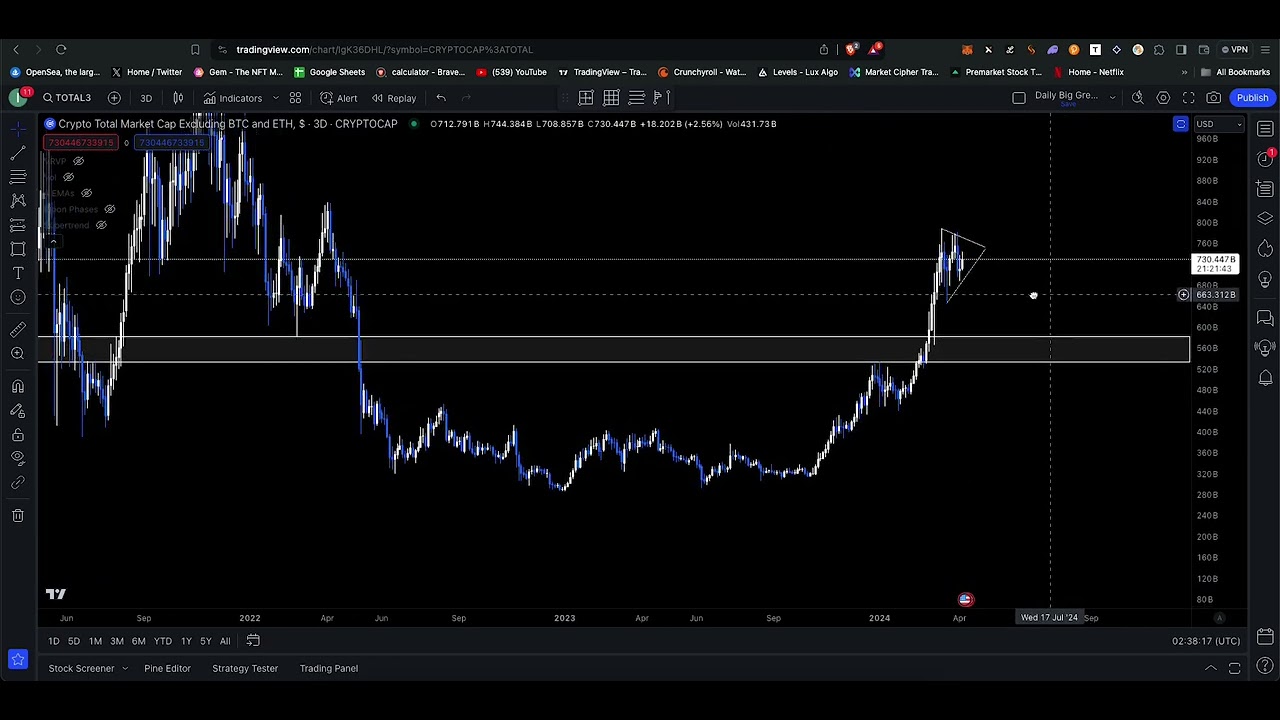Image resolution: width=1280 pixels, height=720 pixels.
Task: Select the text annotation tool
Action: (18, 273)
